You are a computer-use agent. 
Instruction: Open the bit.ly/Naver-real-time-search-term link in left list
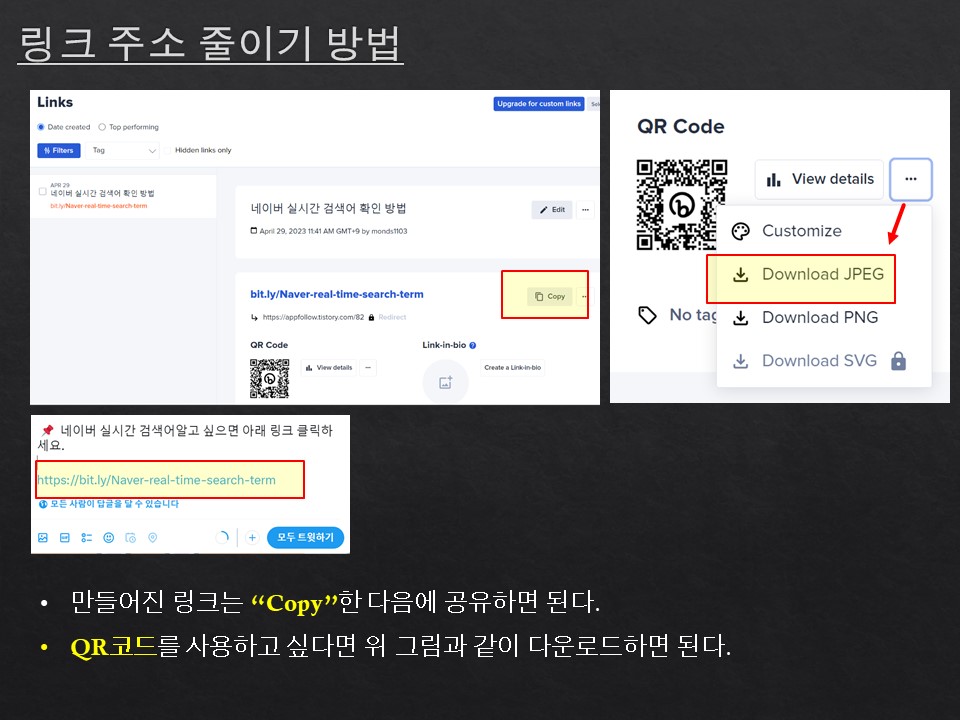coord(99,206)
